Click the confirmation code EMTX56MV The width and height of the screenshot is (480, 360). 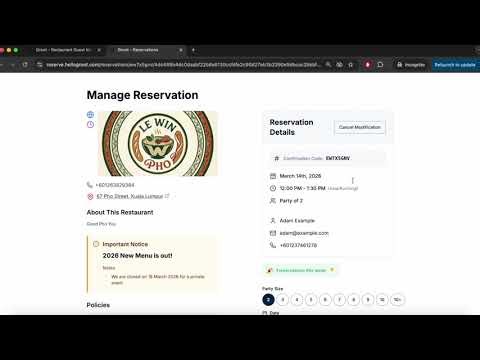point(338,158)
